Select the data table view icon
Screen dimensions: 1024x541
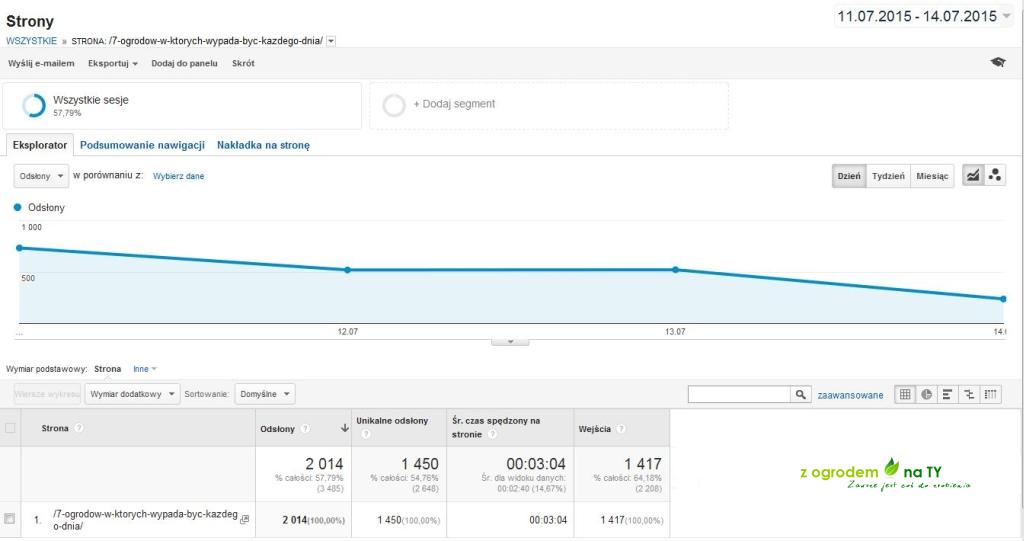click(x=905, y=395)
